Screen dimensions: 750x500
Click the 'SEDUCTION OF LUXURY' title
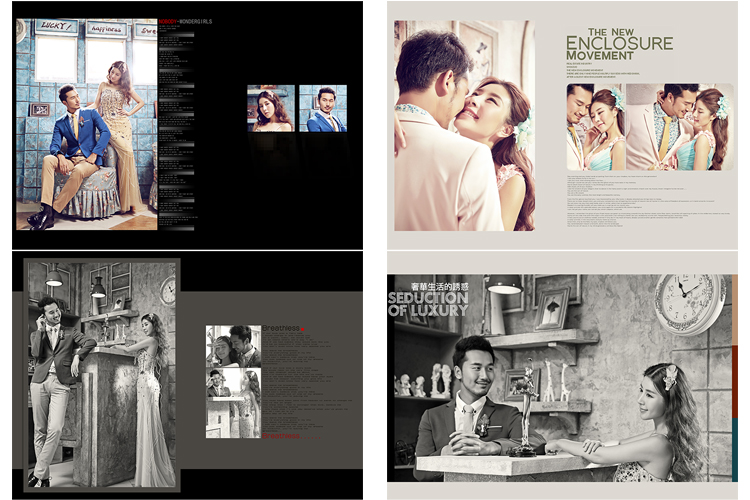pyautogui.click(x=428, y=303)
